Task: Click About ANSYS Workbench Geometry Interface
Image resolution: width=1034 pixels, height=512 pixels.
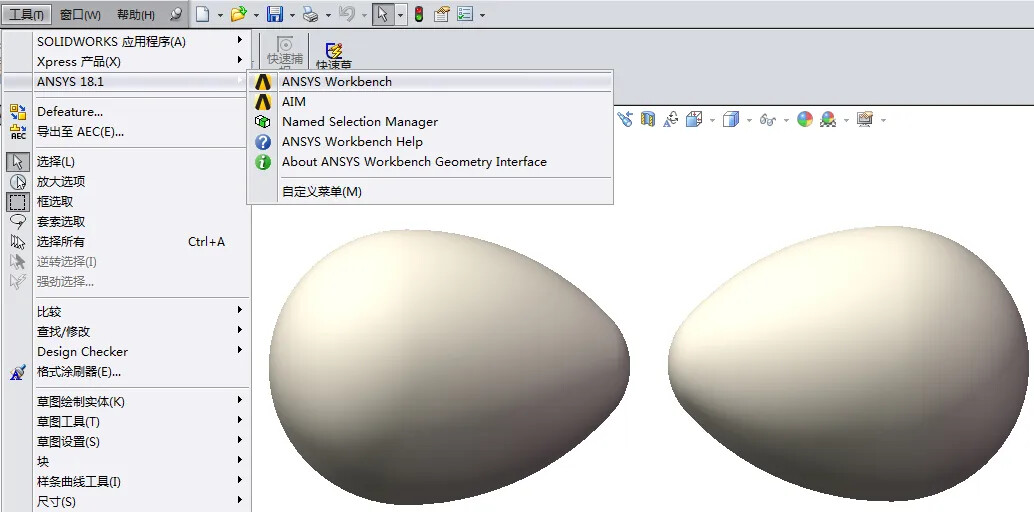Action: [x=414, y=162]
